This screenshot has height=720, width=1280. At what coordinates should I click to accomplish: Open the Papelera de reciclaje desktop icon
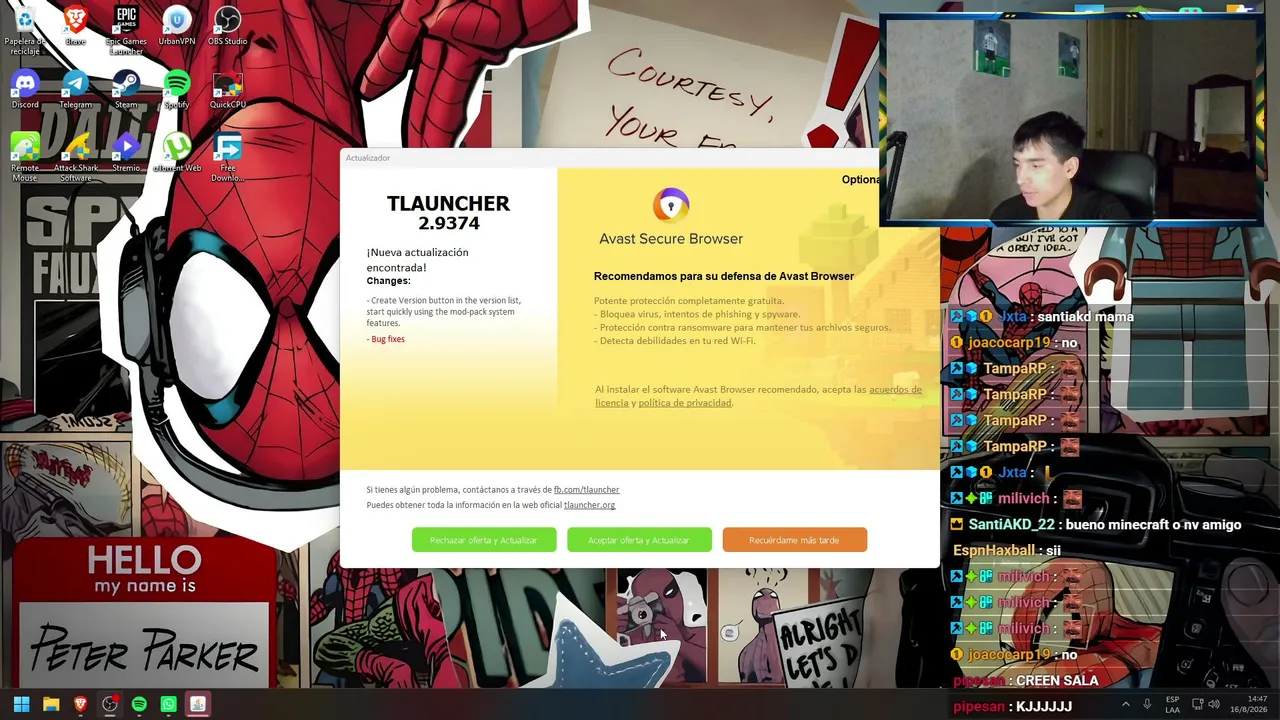point(25,31)
